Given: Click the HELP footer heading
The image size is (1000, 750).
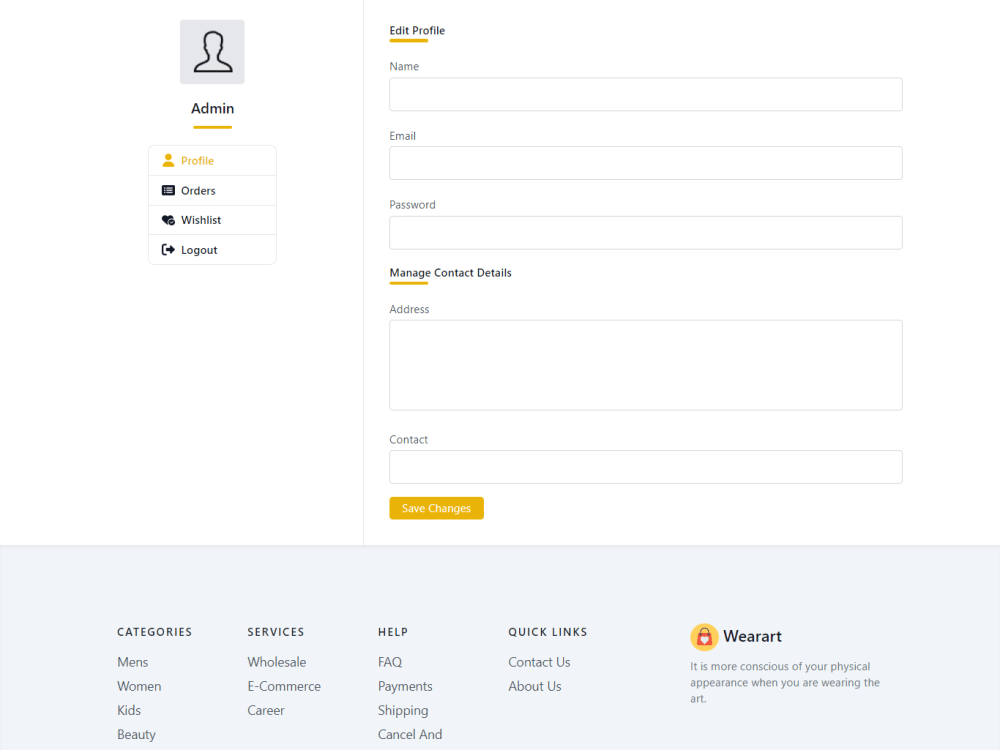Looking at the screenshot, I should tap(393, 632).
